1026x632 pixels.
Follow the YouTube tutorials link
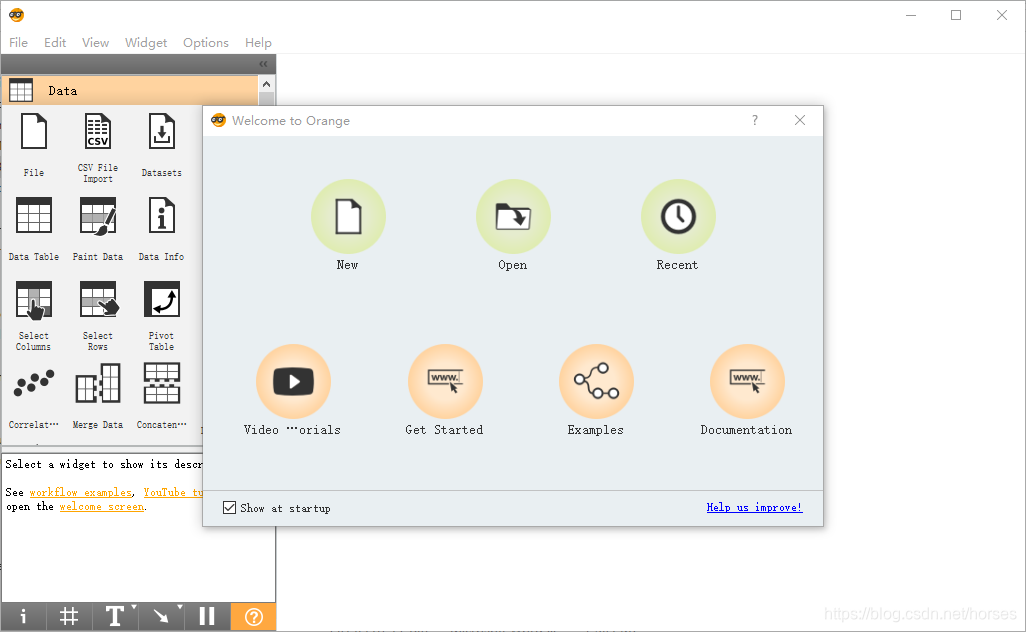point(173,492)
